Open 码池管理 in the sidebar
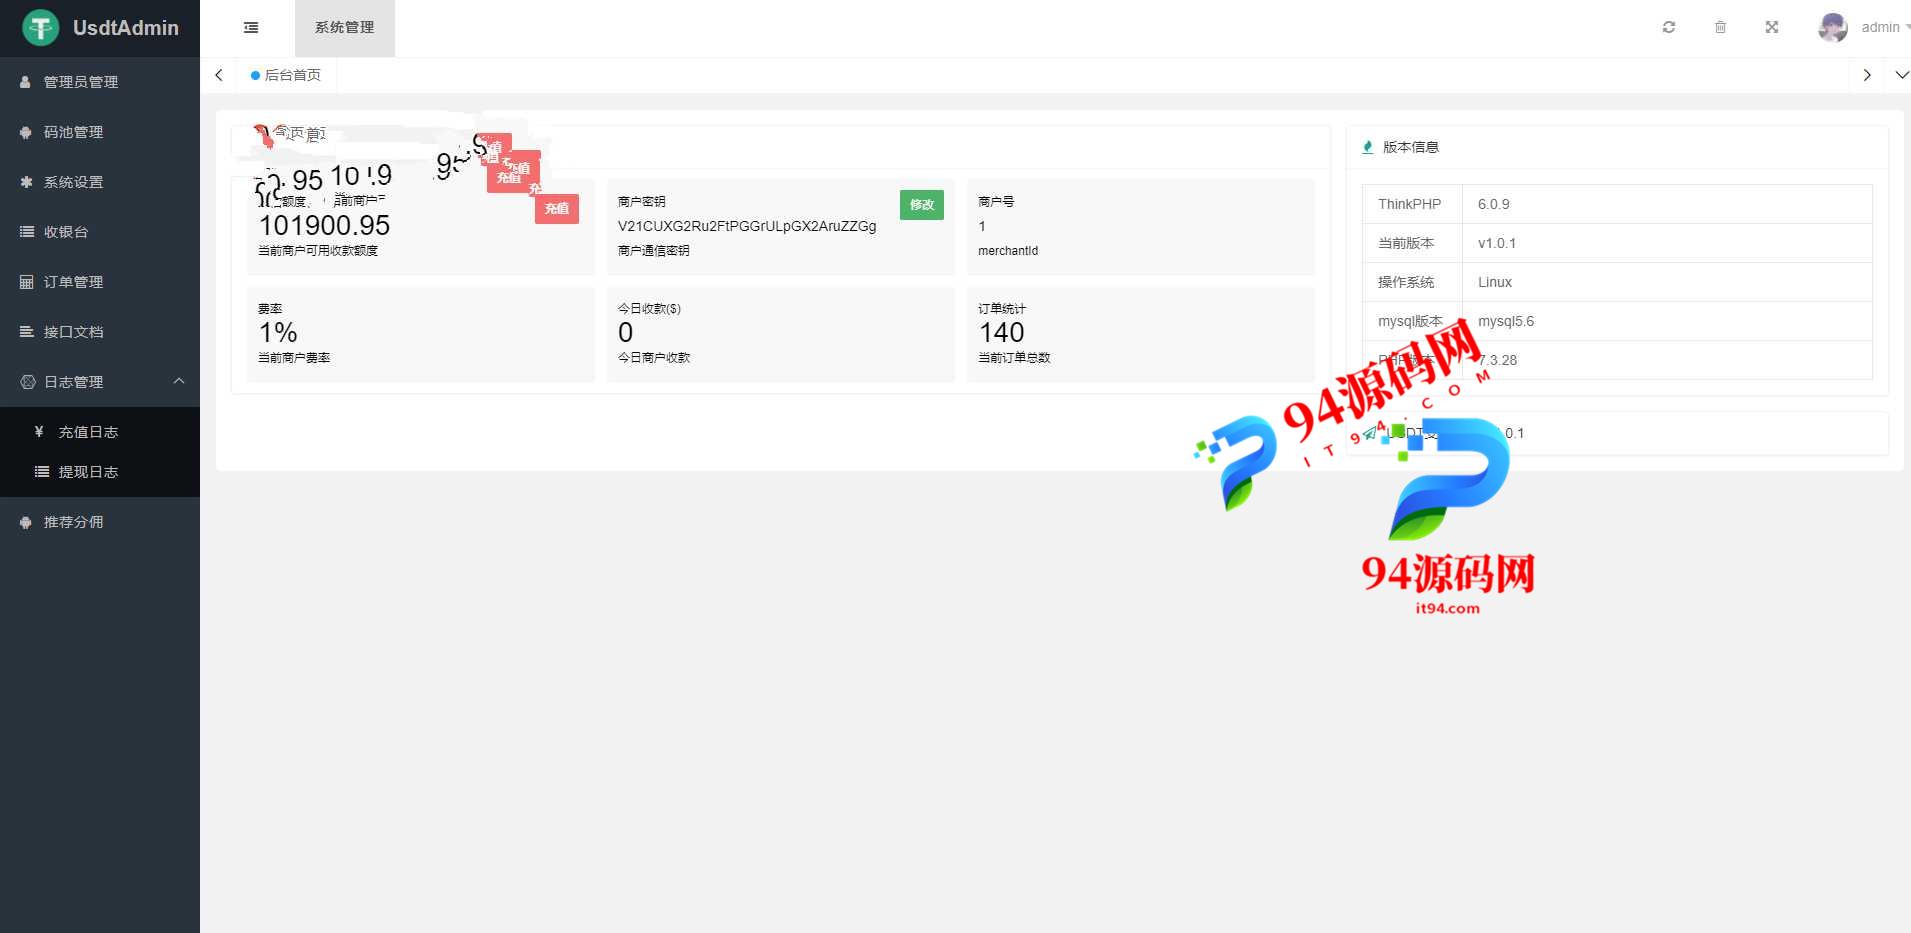This screenshot has width=1911, height=933. (x=100, y=132)
